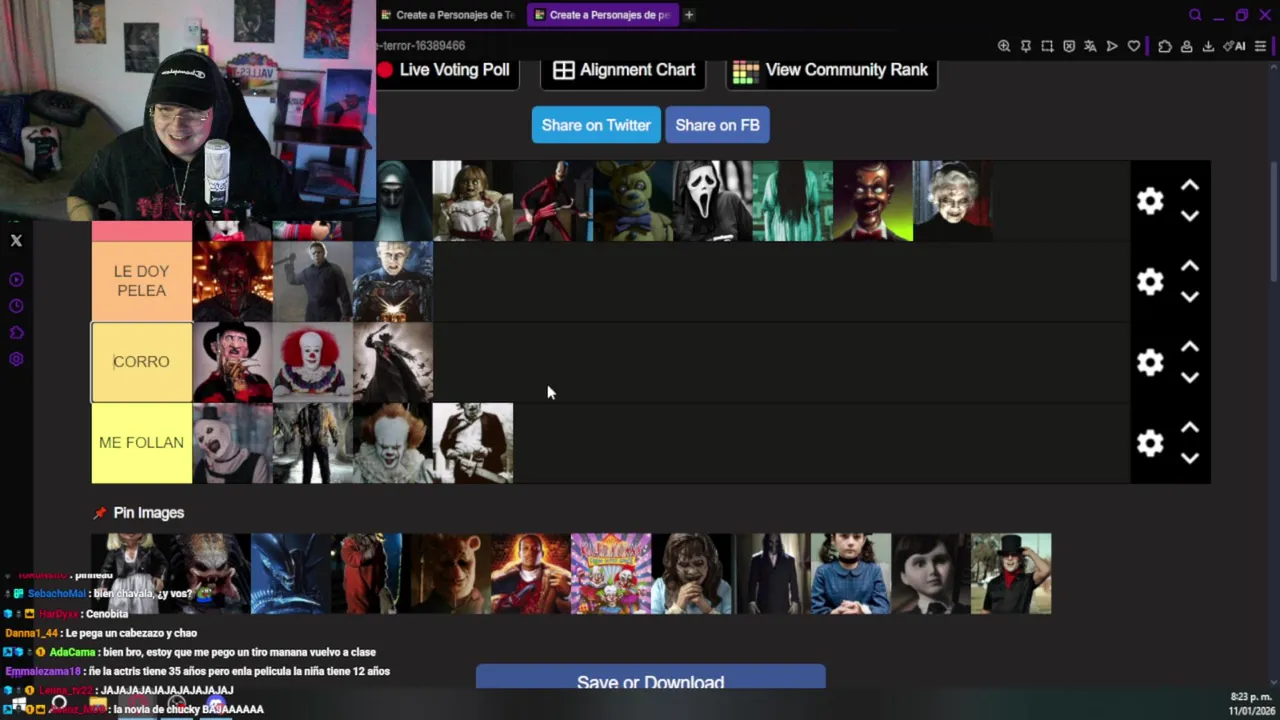Move LE DOY PELEA row up
Image resolution: width=1280 pixels, height=720 pixels.
pyautogui.click(x=1190, y=267)
